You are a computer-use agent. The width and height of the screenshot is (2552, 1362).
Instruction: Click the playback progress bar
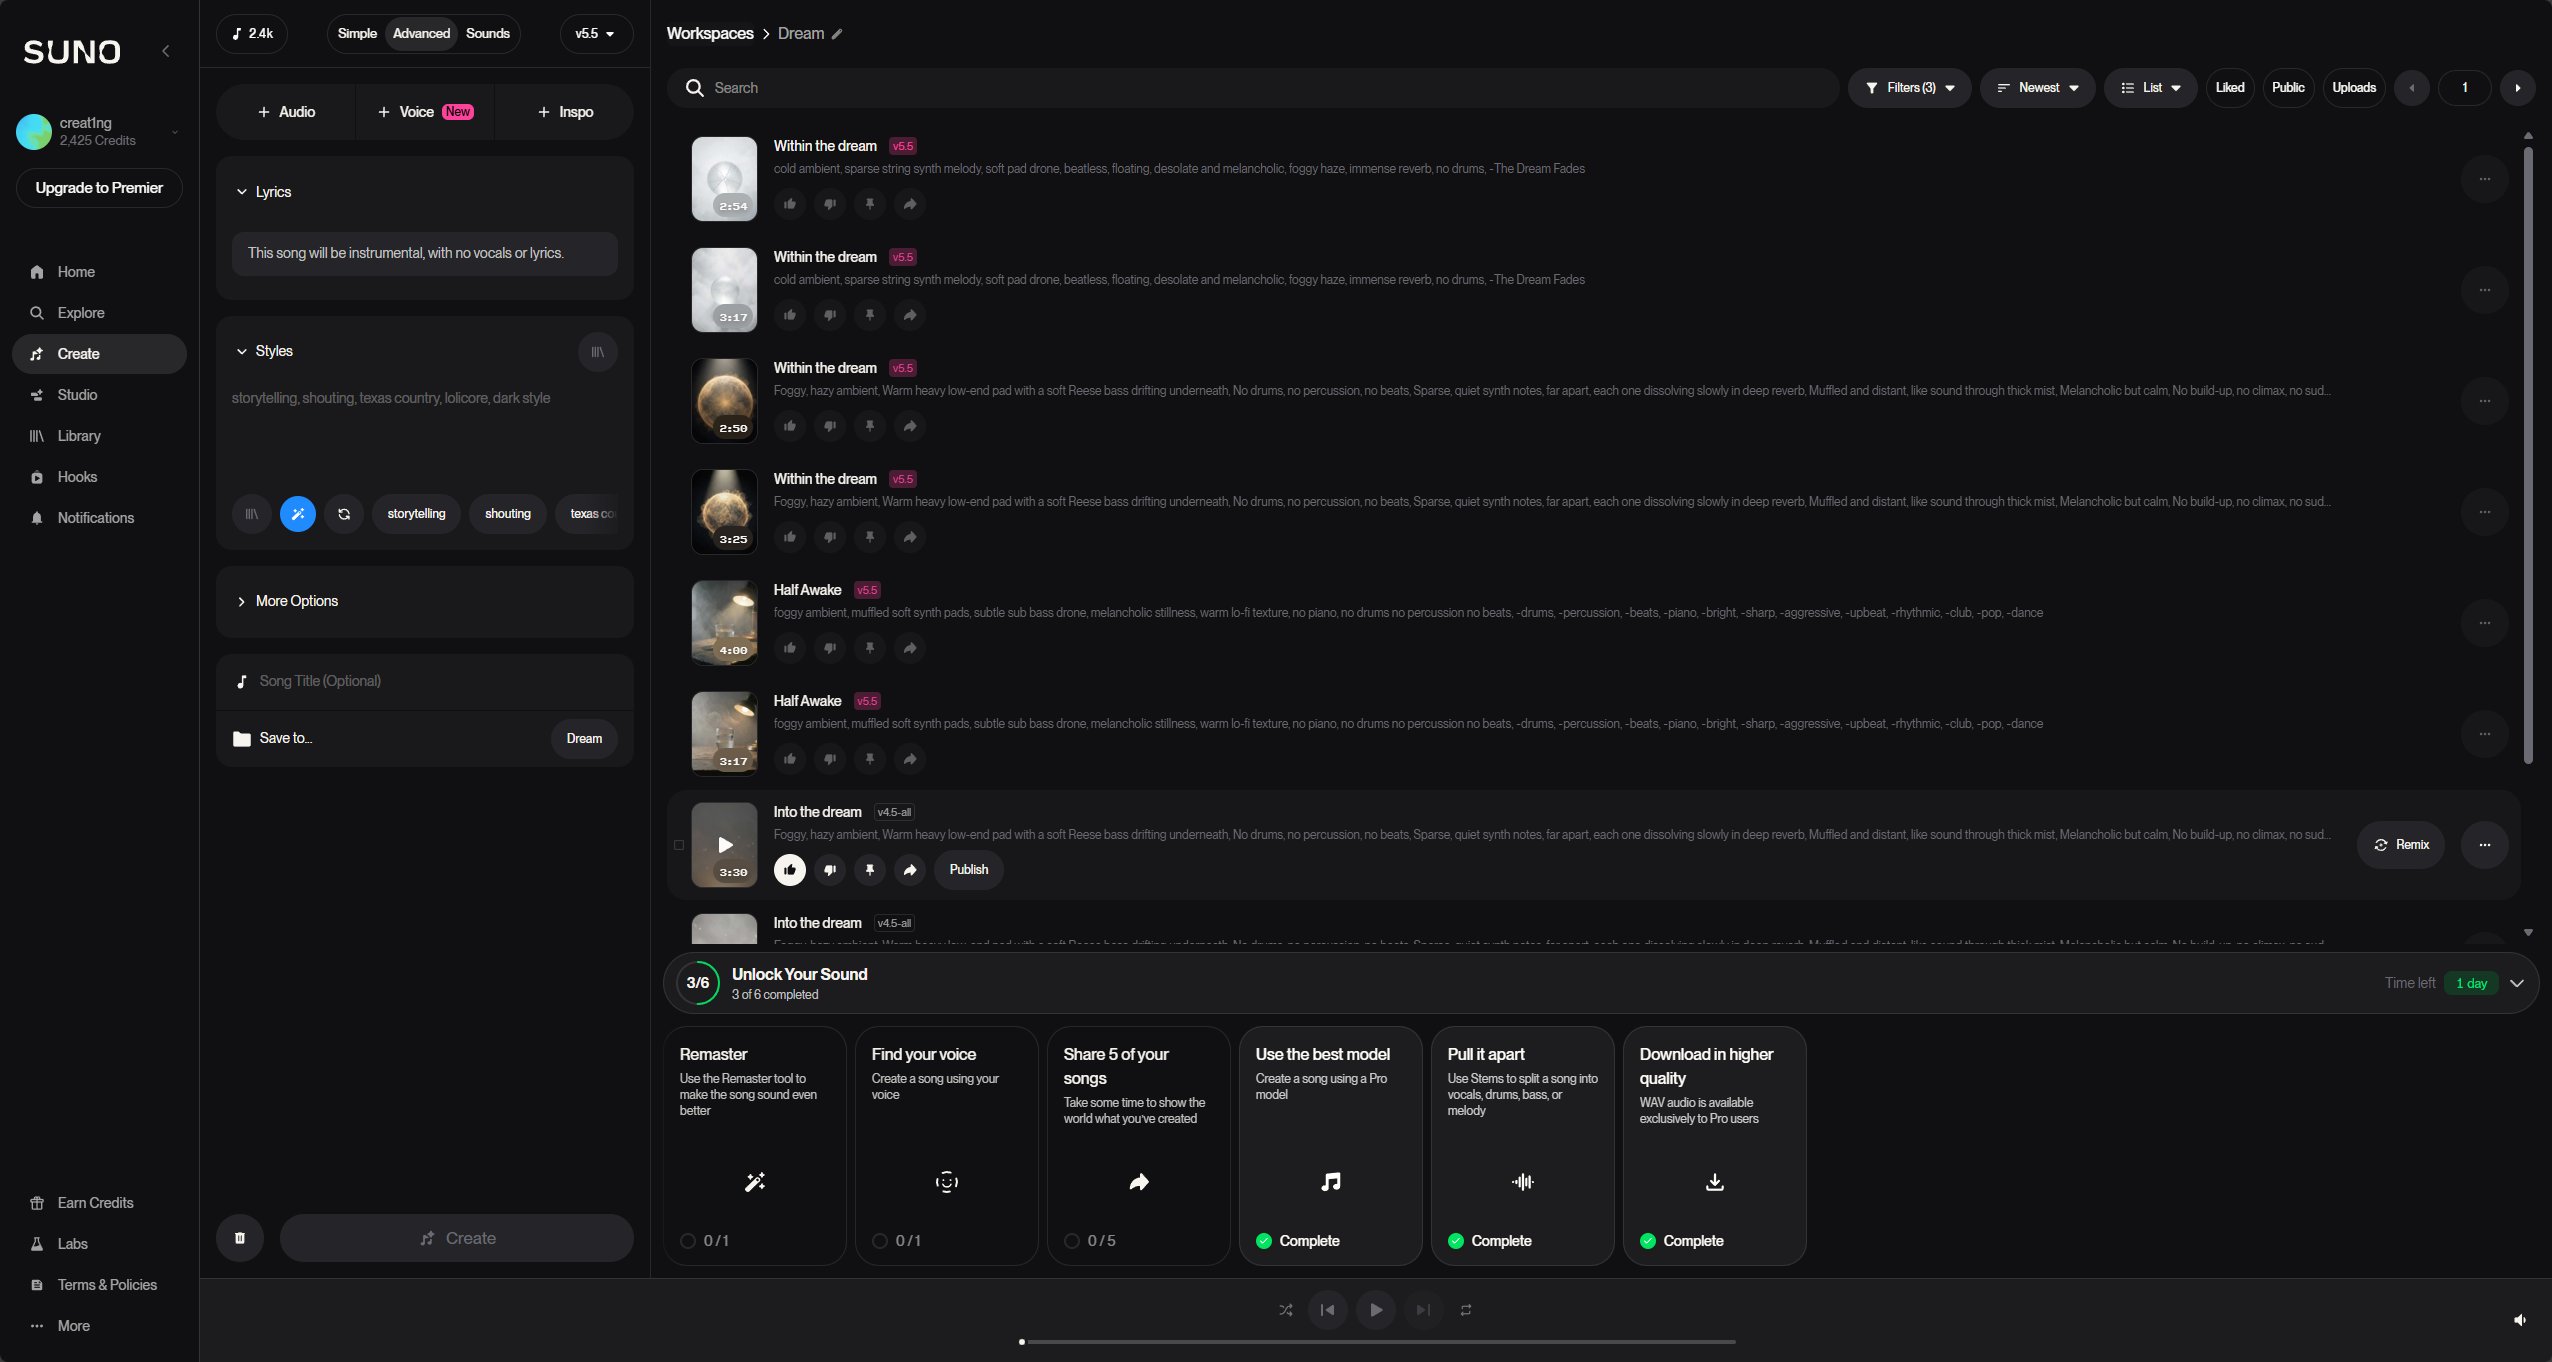[x=1378, y=1342]
